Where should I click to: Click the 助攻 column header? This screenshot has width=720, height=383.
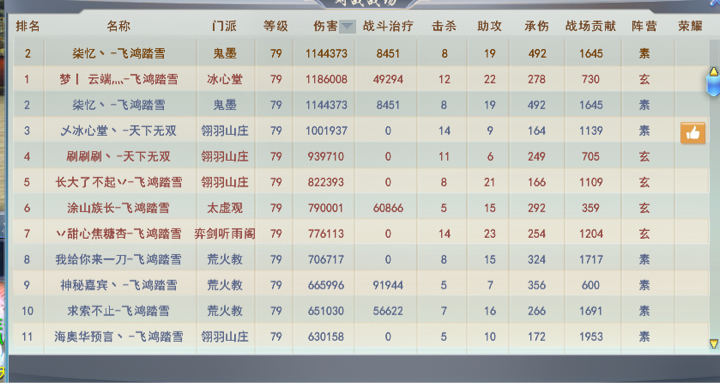(x=489, y=26)
